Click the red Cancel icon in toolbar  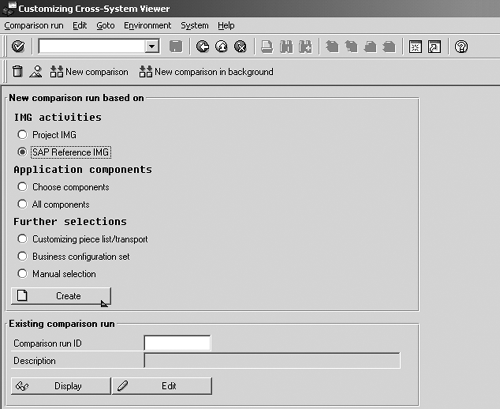pyautogui.click(x=240, y=47)
